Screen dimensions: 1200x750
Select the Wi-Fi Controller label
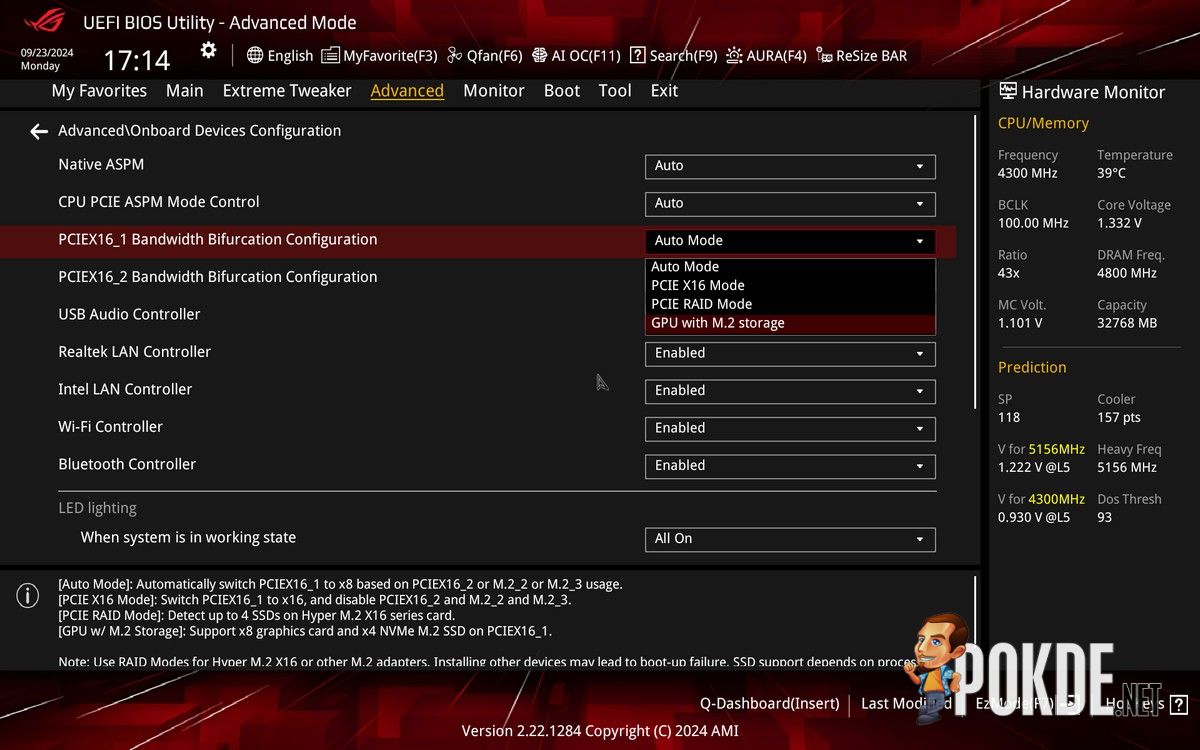coord(110,427)
